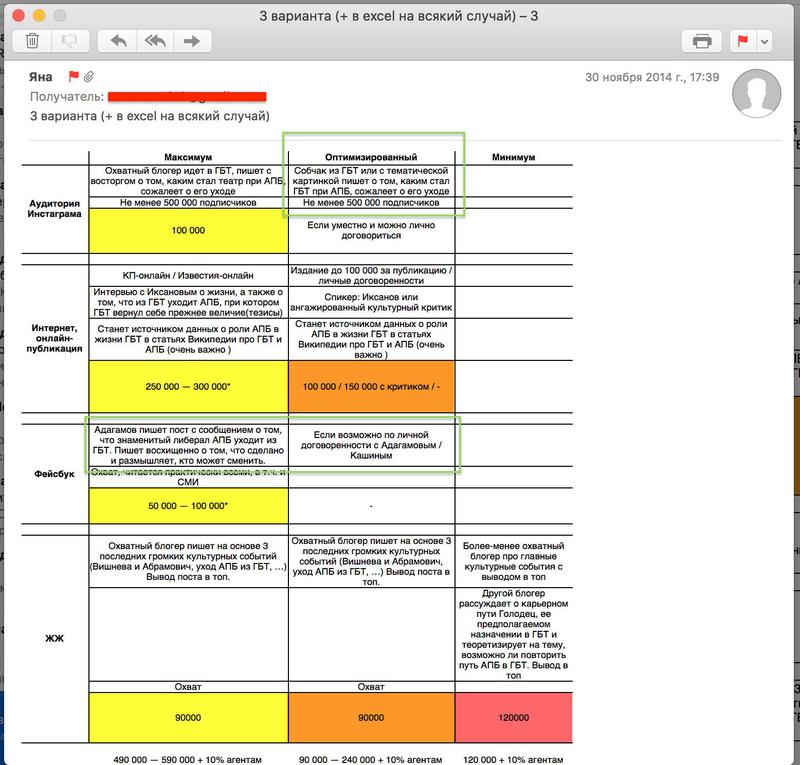Click 'Адагамов пишет пост с сообщением' cell
Image resolution: width=800 pixels, height=765 pixels.
click(x=188, y=445)
